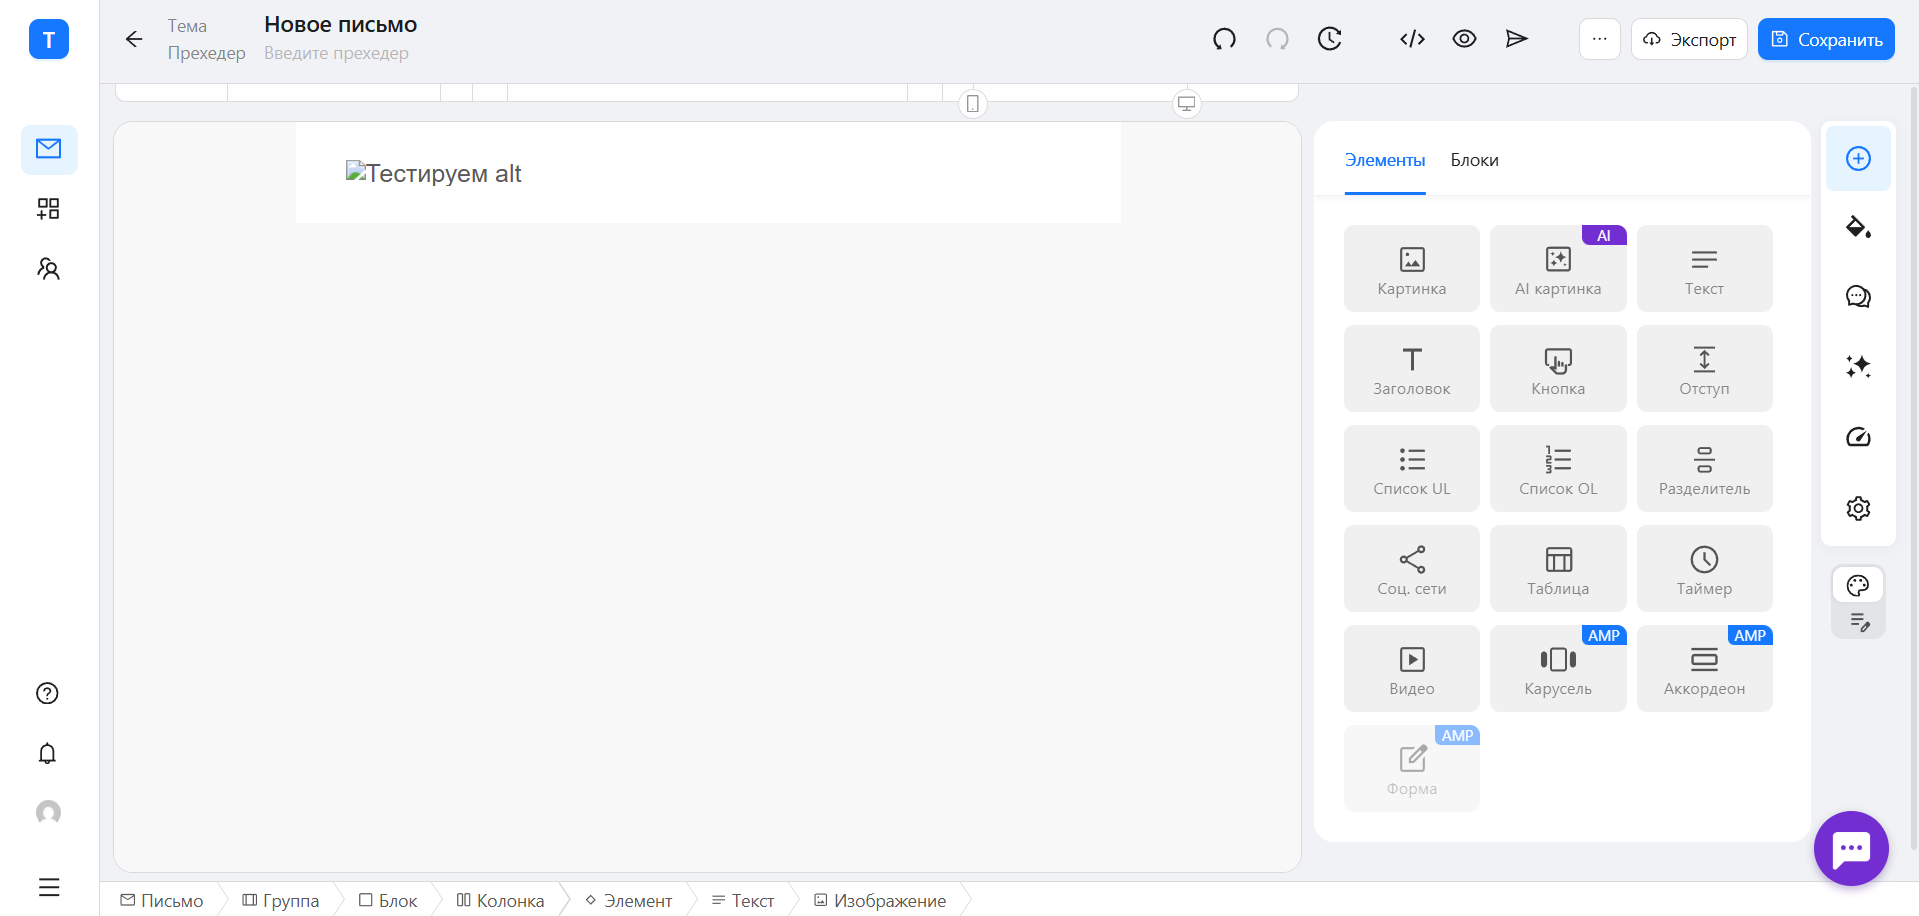Select Письмо in the breadcrumb
This screenshot has height=916, width=1919.
[162, 900]
